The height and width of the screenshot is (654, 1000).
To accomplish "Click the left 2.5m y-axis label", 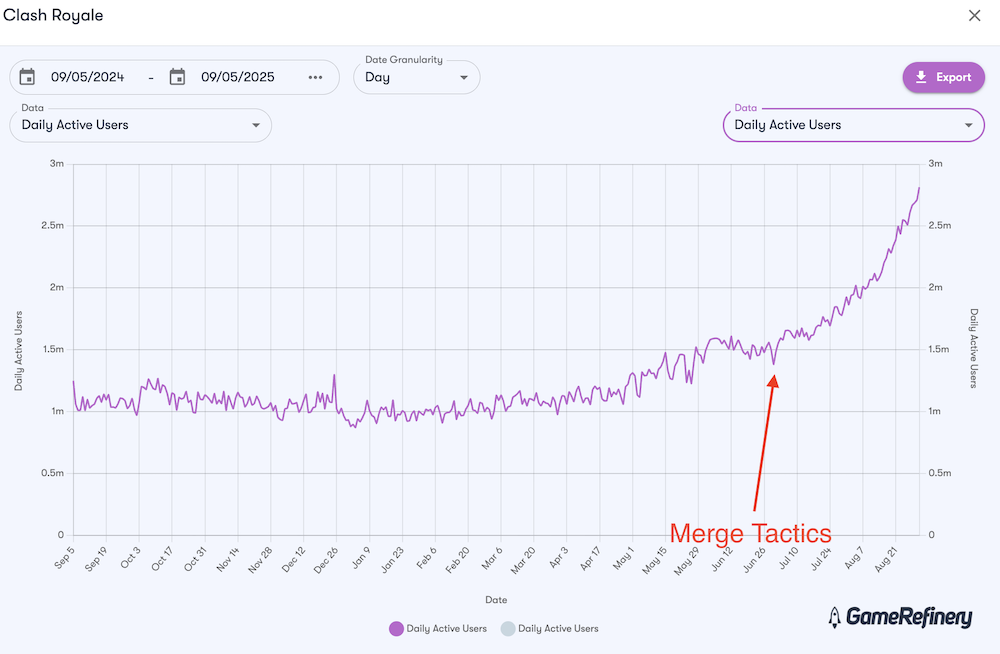I will (x=52, y=225).
